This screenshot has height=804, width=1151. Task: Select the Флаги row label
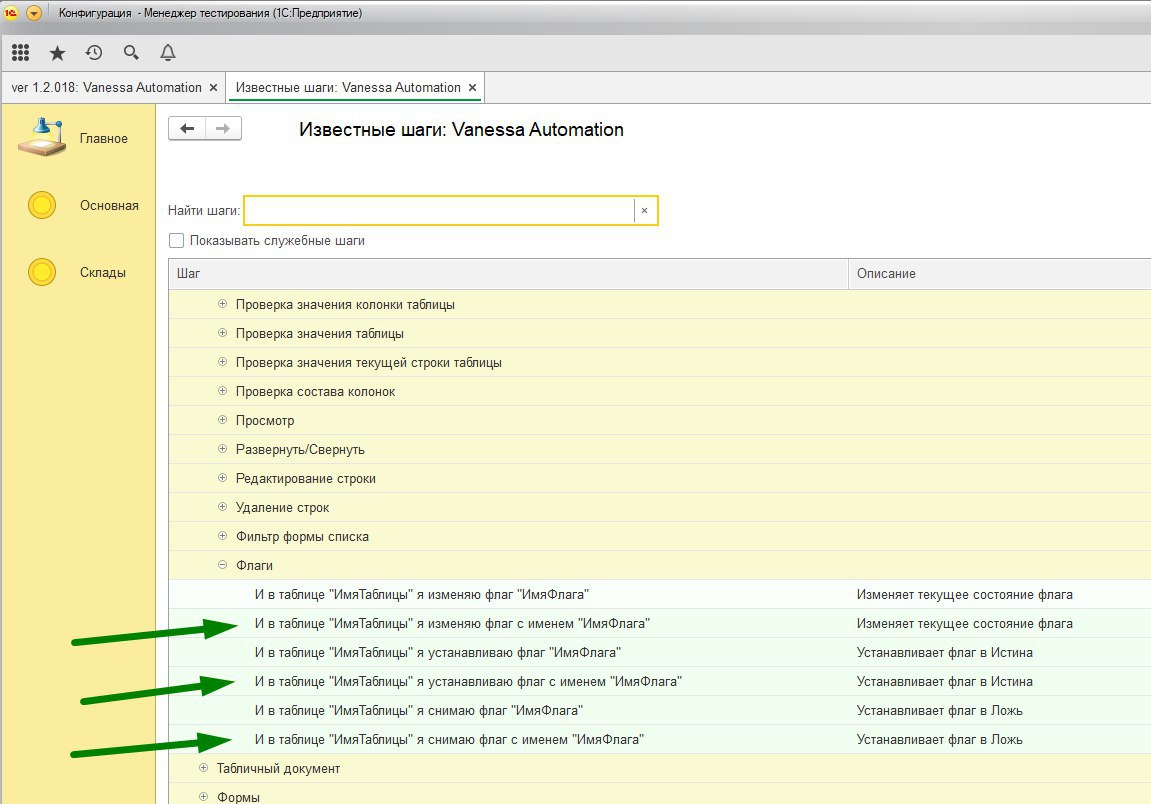pos(254,565)
